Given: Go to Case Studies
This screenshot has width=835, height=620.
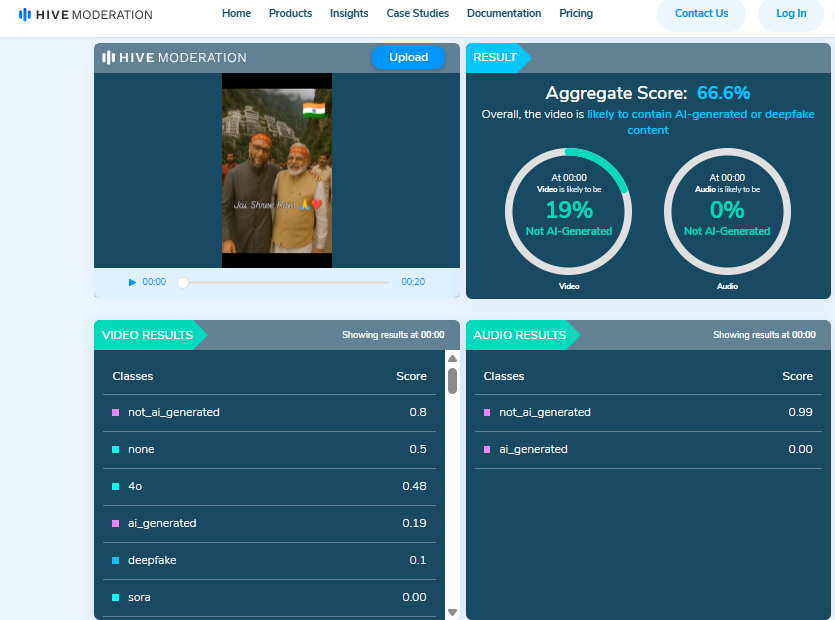Looking at the screenshot, I should click(417, 13).
